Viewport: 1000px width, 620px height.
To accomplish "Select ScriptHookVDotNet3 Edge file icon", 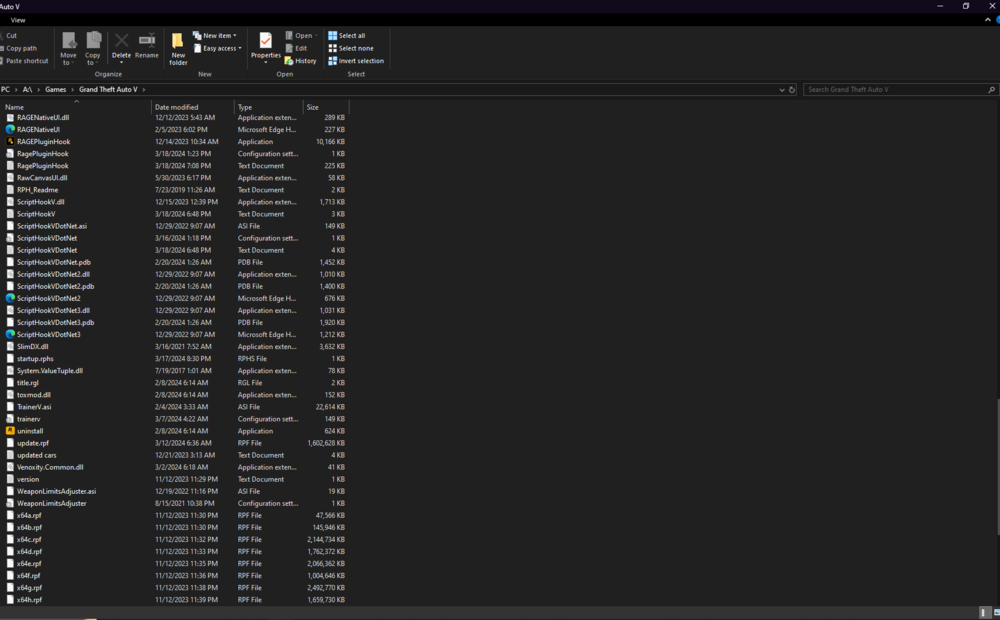I will coord(10,334).
